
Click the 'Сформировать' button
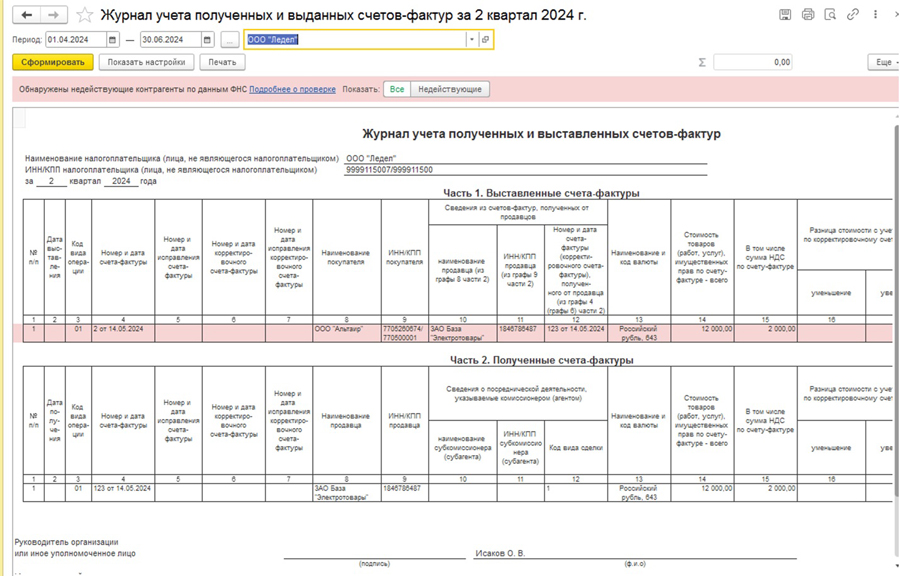tap(53, 62)
